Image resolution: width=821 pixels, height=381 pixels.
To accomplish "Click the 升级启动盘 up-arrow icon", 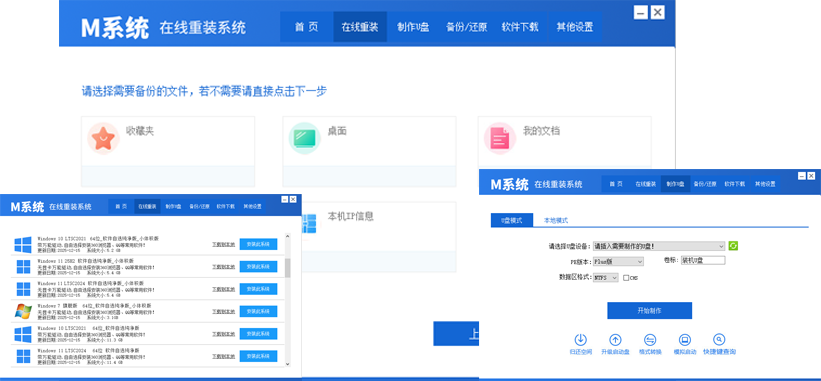I will point(616,339).
